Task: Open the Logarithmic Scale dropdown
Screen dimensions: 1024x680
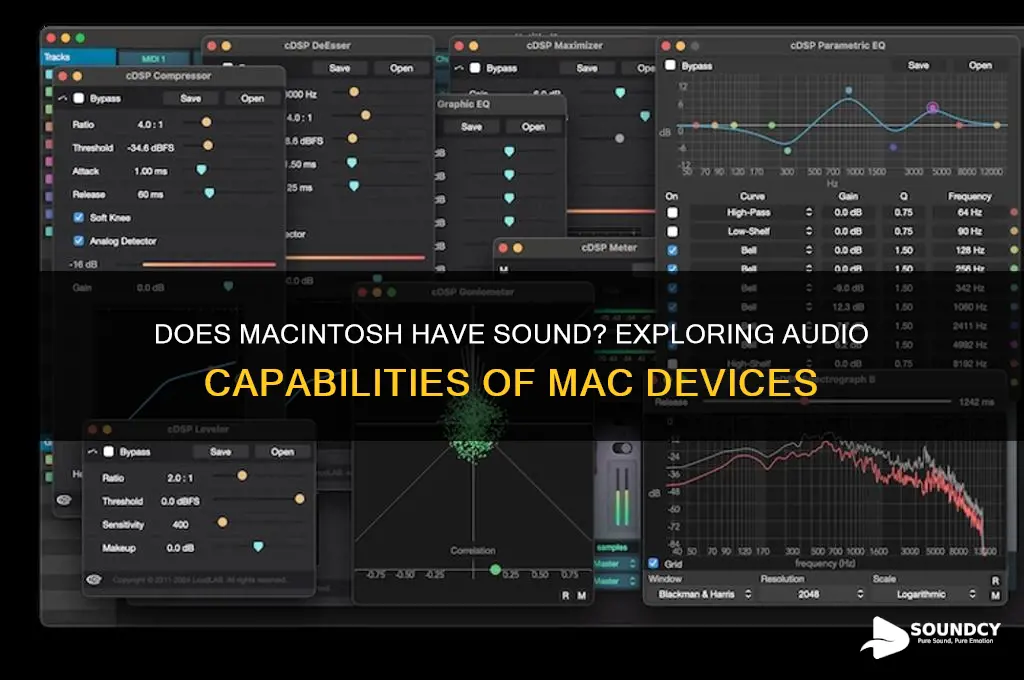Action: point(926,594)
